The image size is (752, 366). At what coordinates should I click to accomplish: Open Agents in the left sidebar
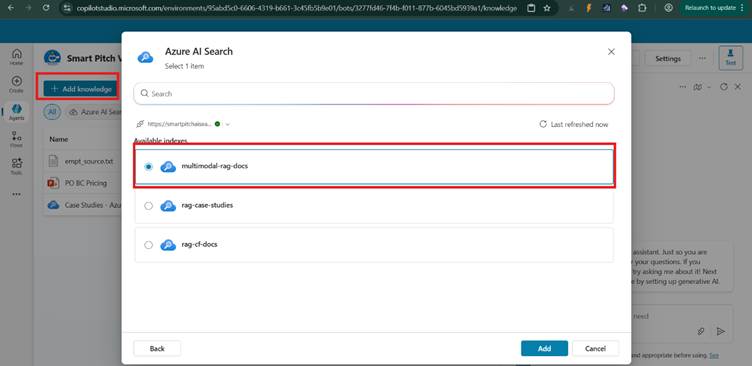point(16,112)
